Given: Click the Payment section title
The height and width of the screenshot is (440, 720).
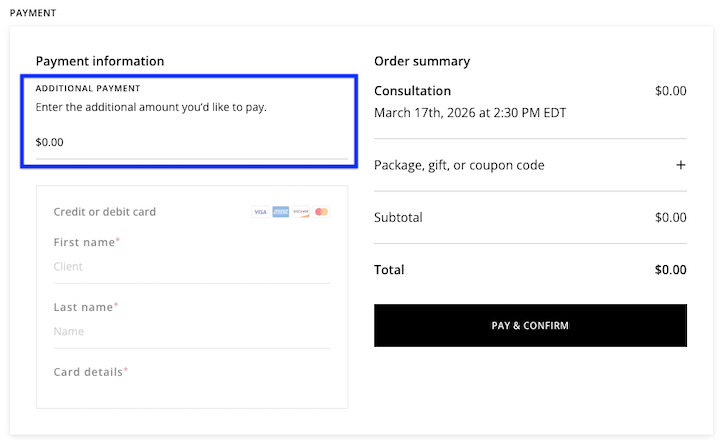Looking at the screenshot, I should (33, 13).
